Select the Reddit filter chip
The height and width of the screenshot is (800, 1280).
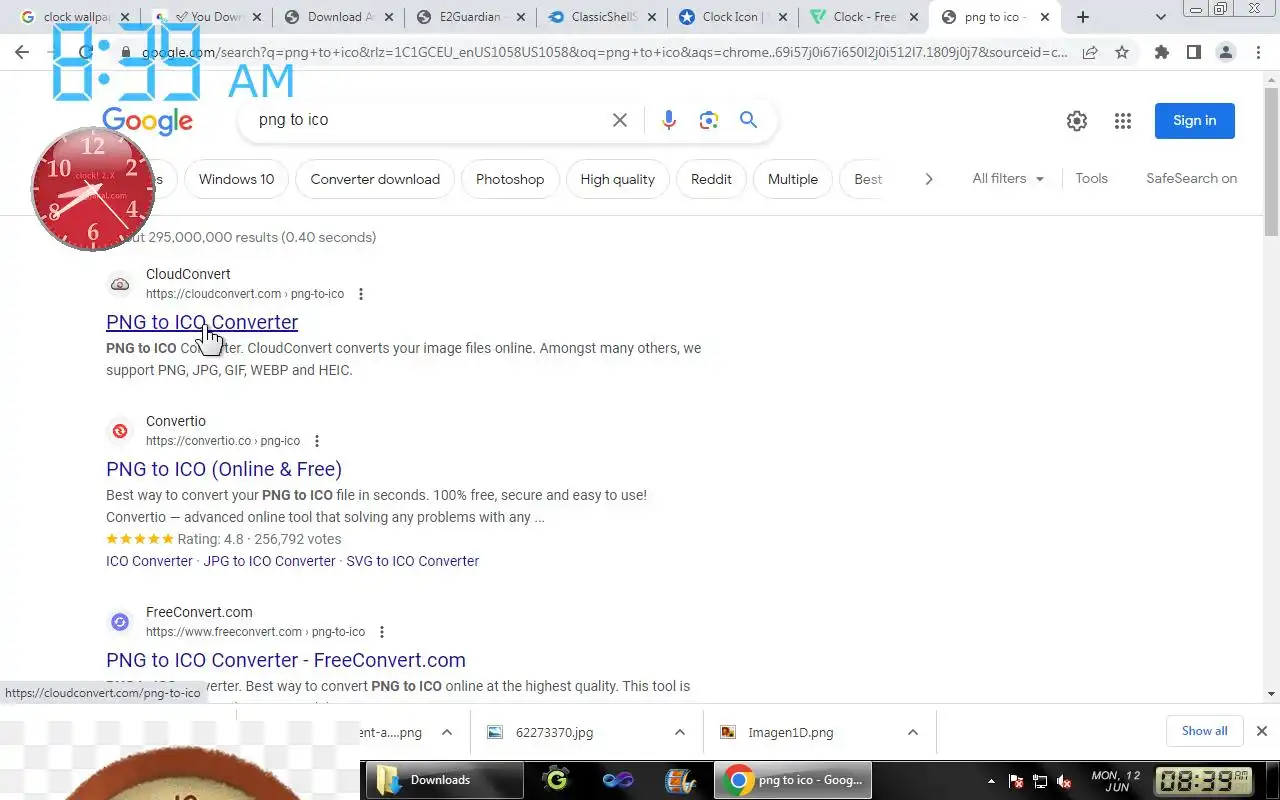[x=711, y=179]
